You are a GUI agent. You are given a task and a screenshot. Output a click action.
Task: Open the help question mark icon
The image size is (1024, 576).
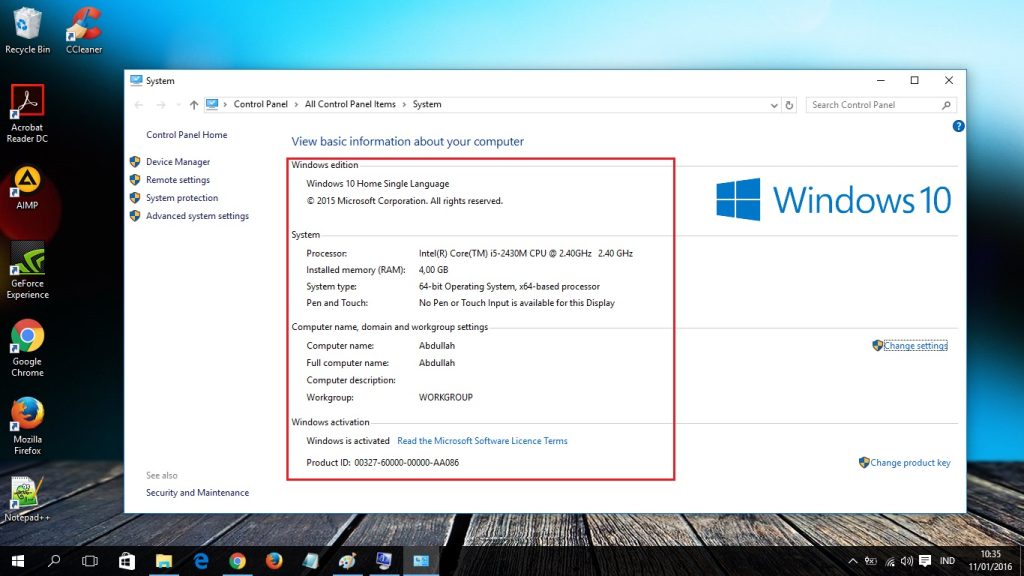pyautogui.click(x=958, y=126)
